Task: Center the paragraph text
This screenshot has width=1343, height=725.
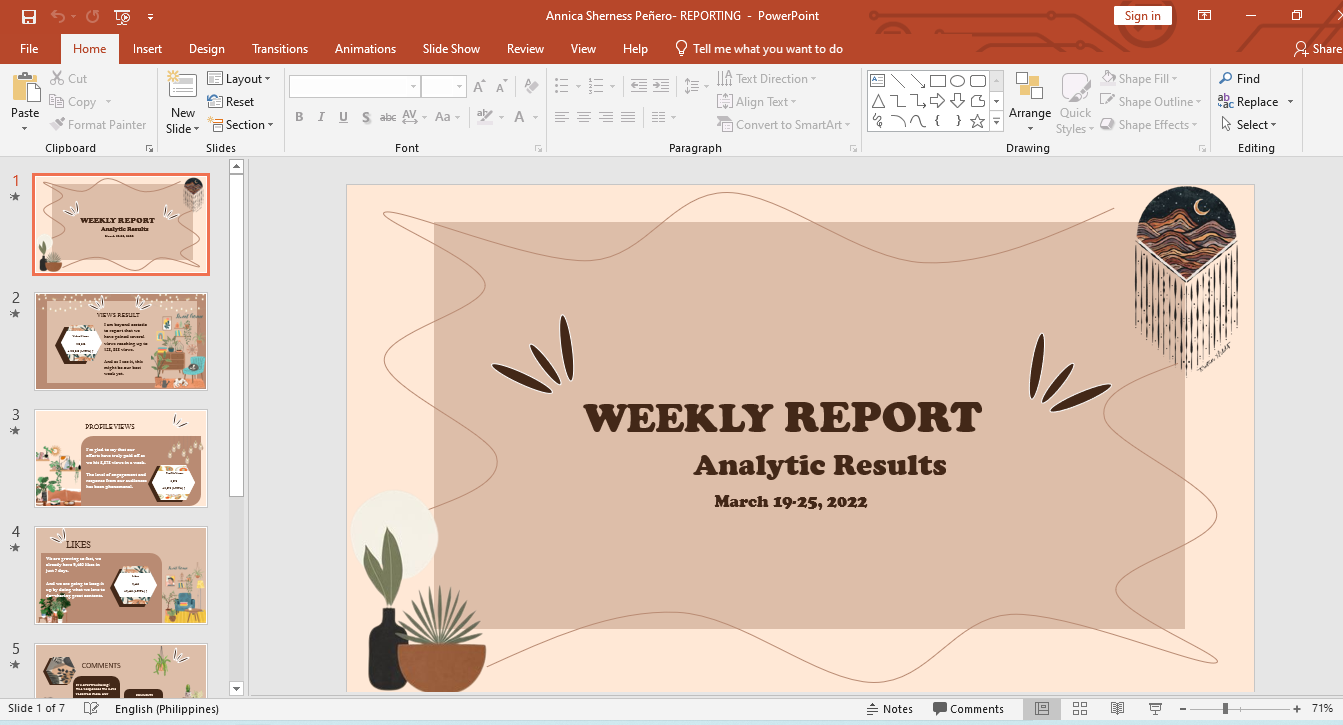Action: click(x=584, y=117)
